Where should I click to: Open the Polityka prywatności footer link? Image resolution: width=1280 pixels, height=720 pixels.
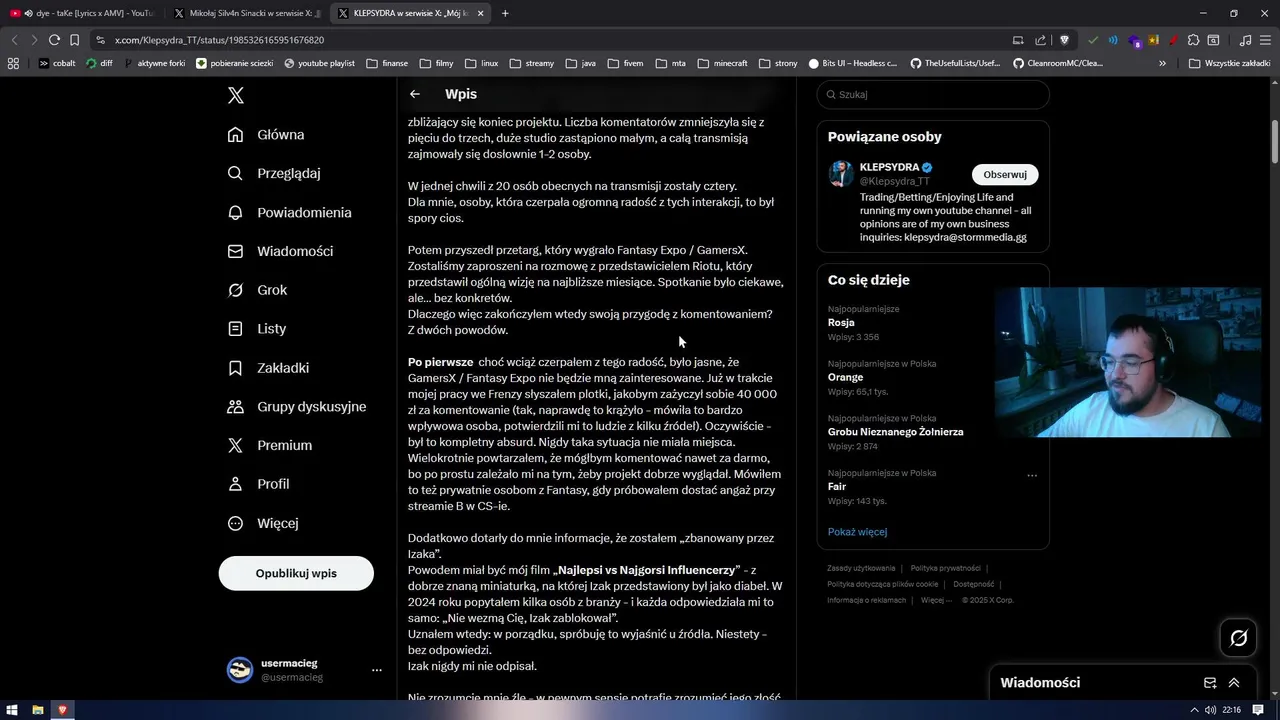[945, 568]
